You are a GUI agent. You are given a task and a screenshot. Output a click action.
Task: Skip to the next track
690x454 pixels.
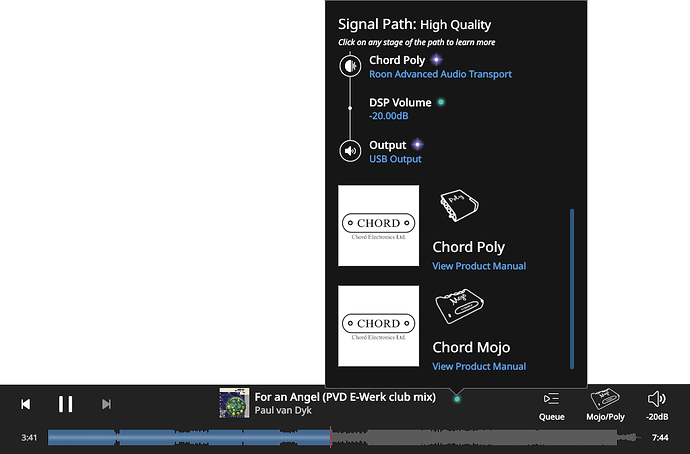[x=106, y=404]
